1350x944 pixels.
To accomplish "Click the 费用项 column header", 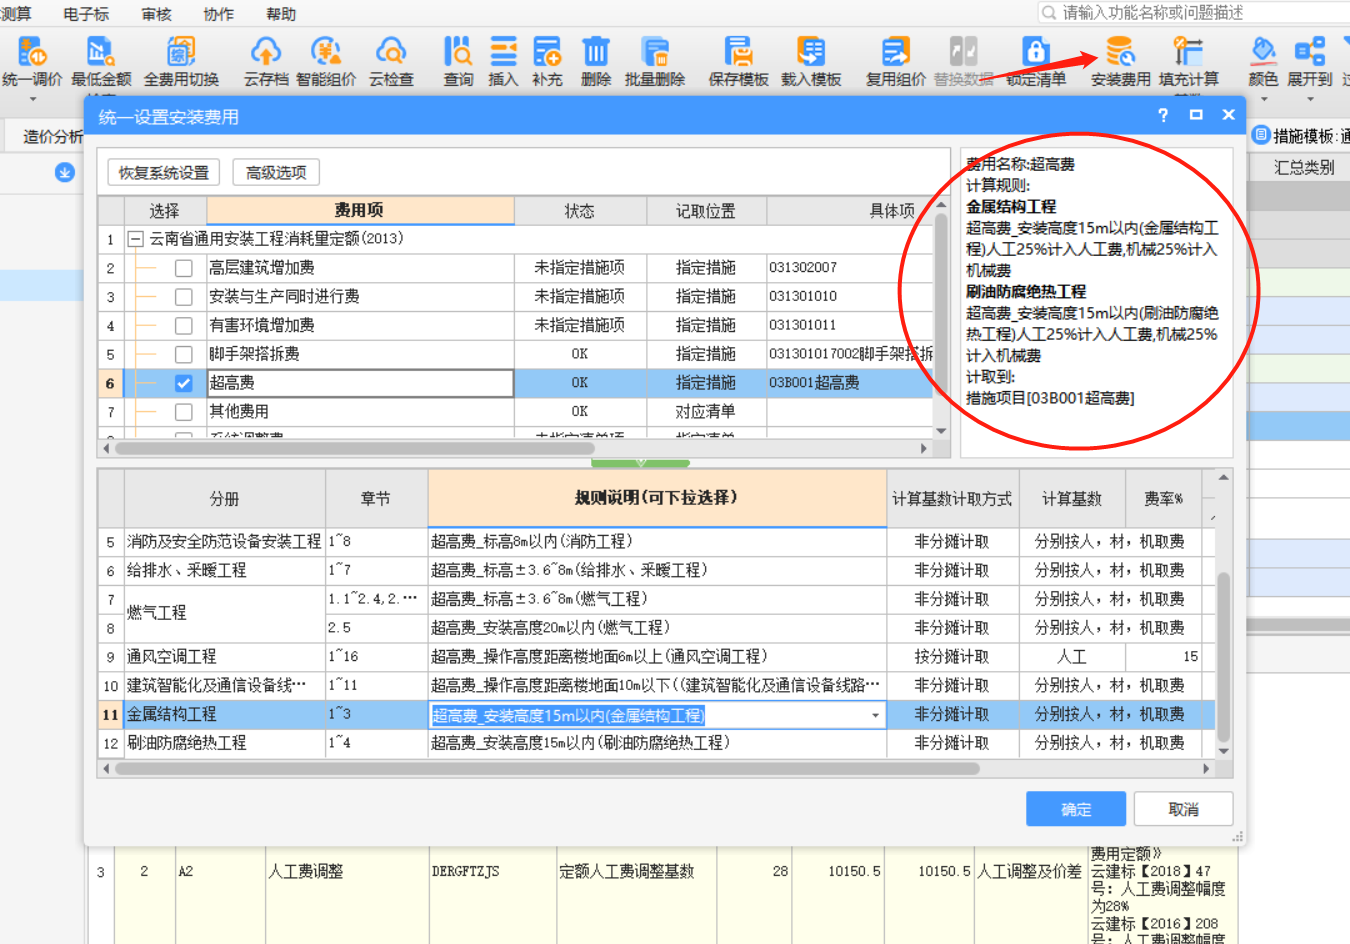I will 360,210.
